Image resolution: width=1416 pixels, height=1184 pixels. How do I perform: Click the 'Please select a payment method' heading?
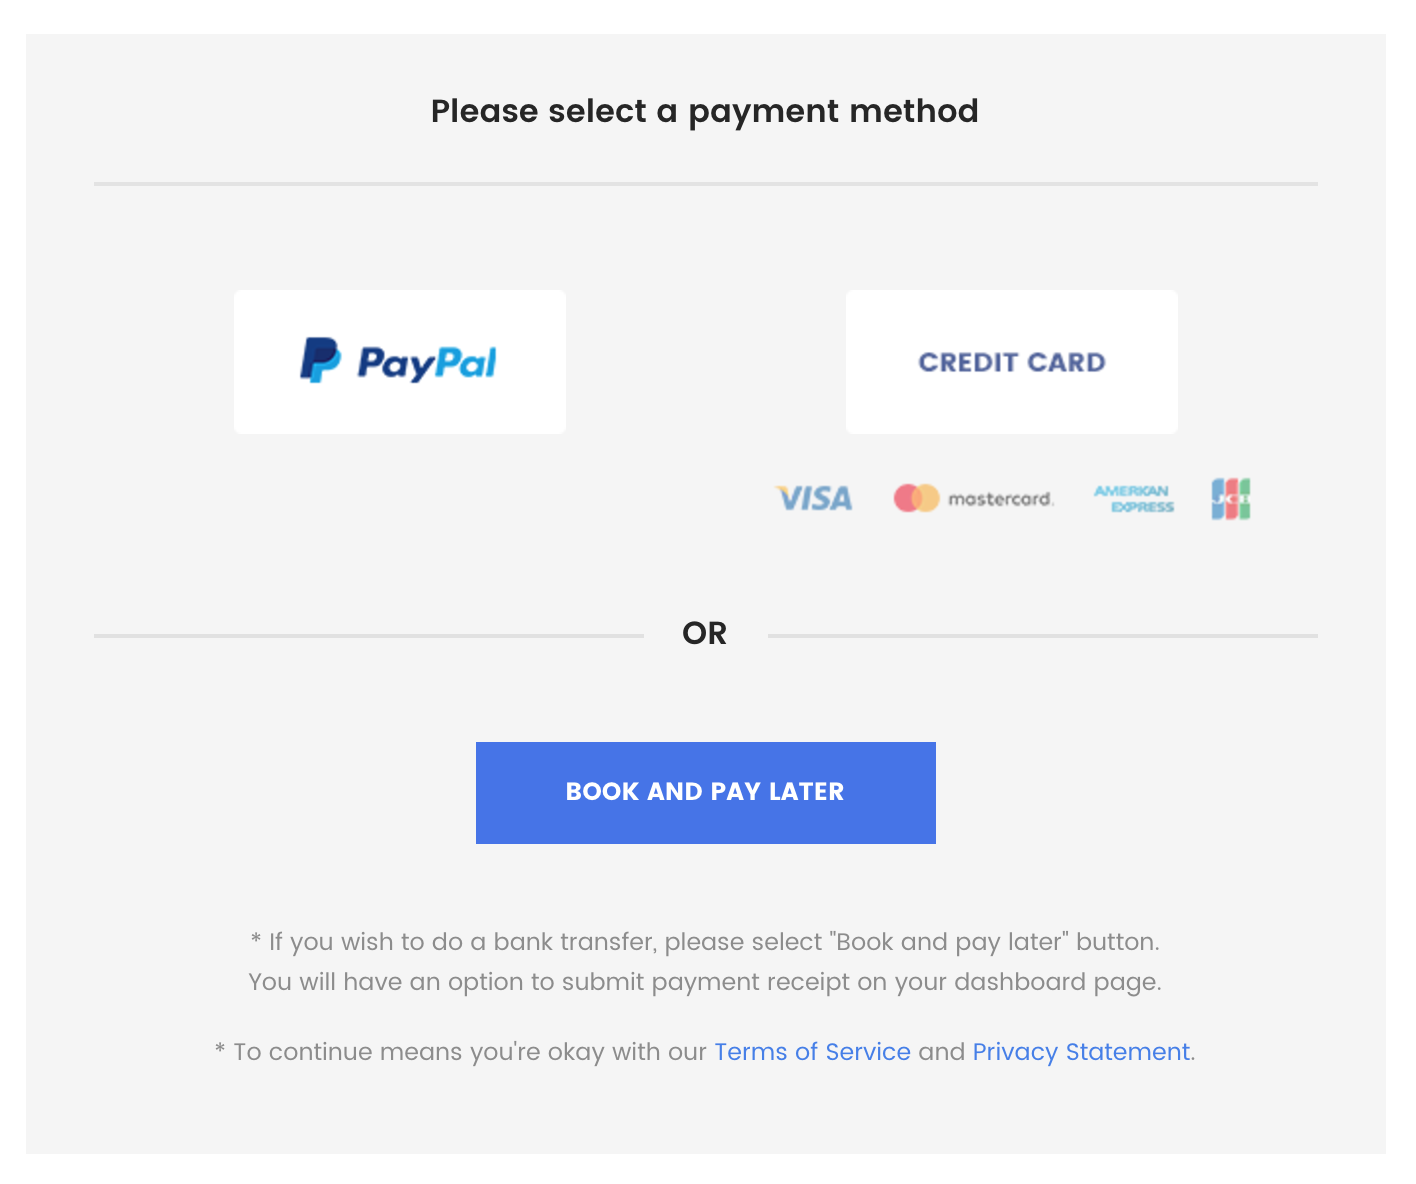tap(705, 111)
